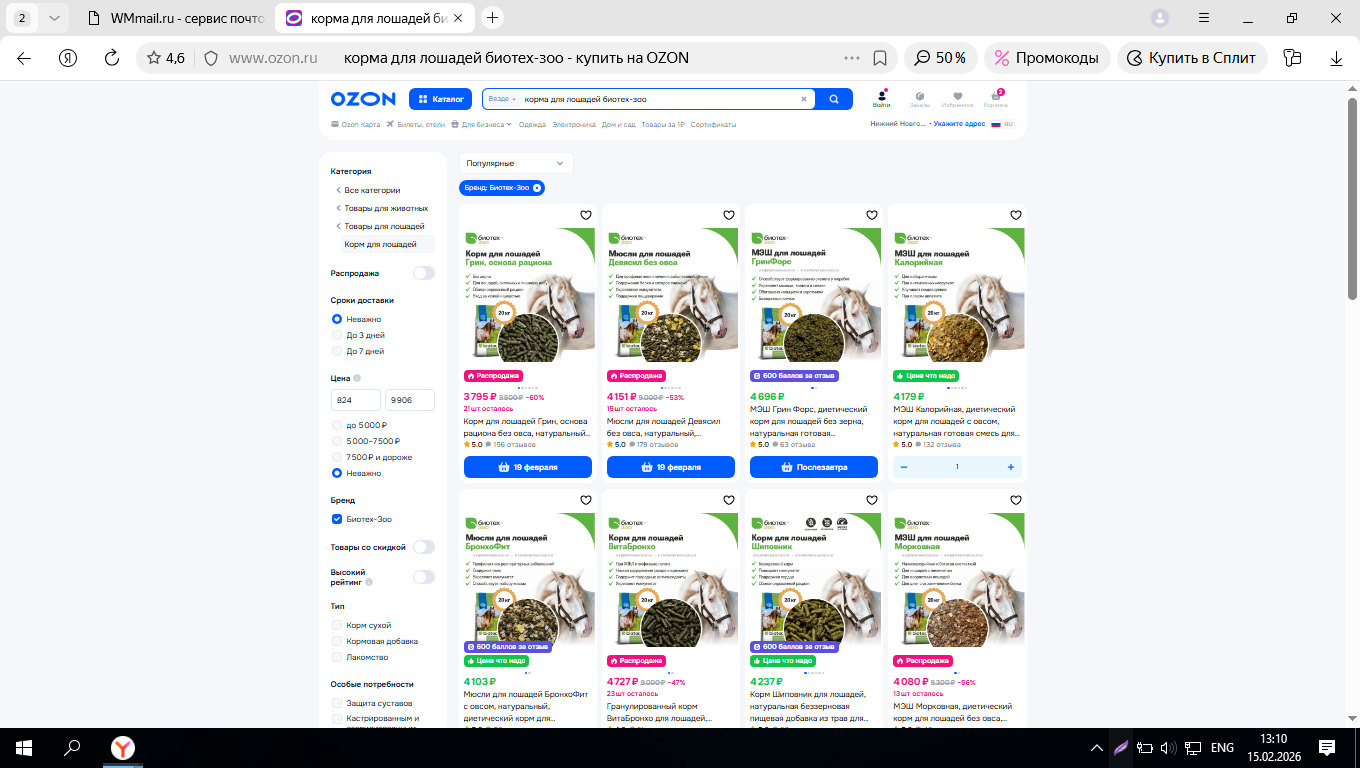Favorite the ВитаБронхо product
The image size is (1360, 768).
tap(729, 500)
